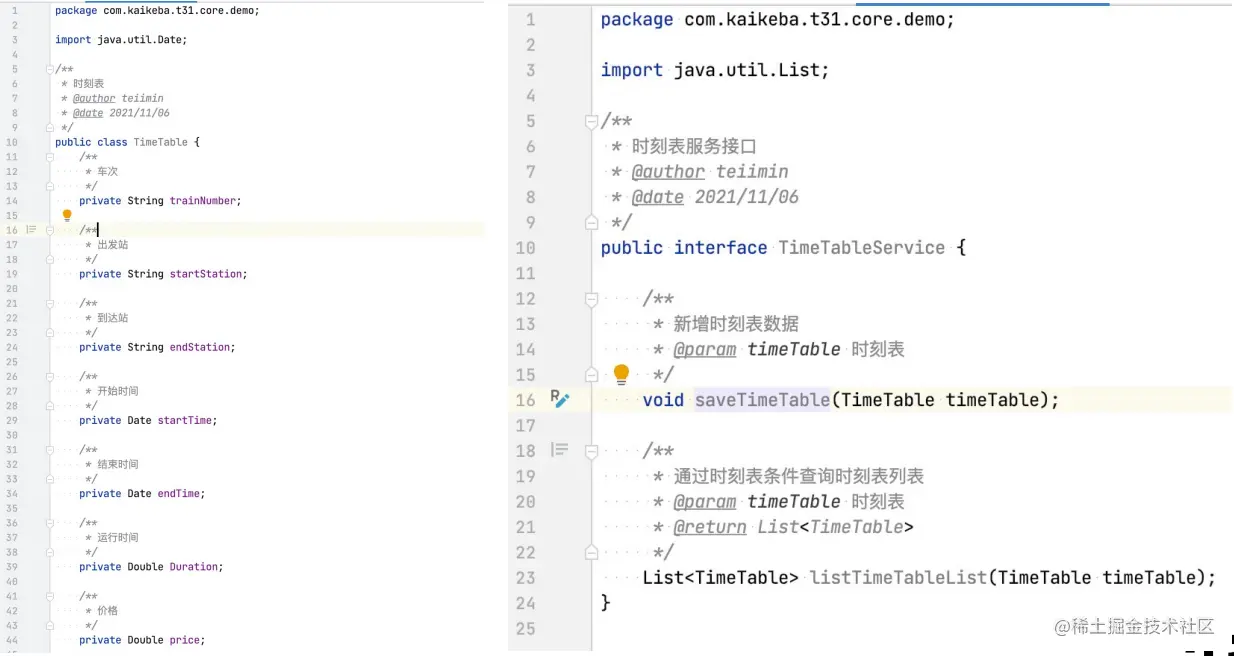Collapse interface Javadoc at line 5 in TimeTableService editor
The width and height of the screenshot is (1234, 656).
tap(591, 121)
